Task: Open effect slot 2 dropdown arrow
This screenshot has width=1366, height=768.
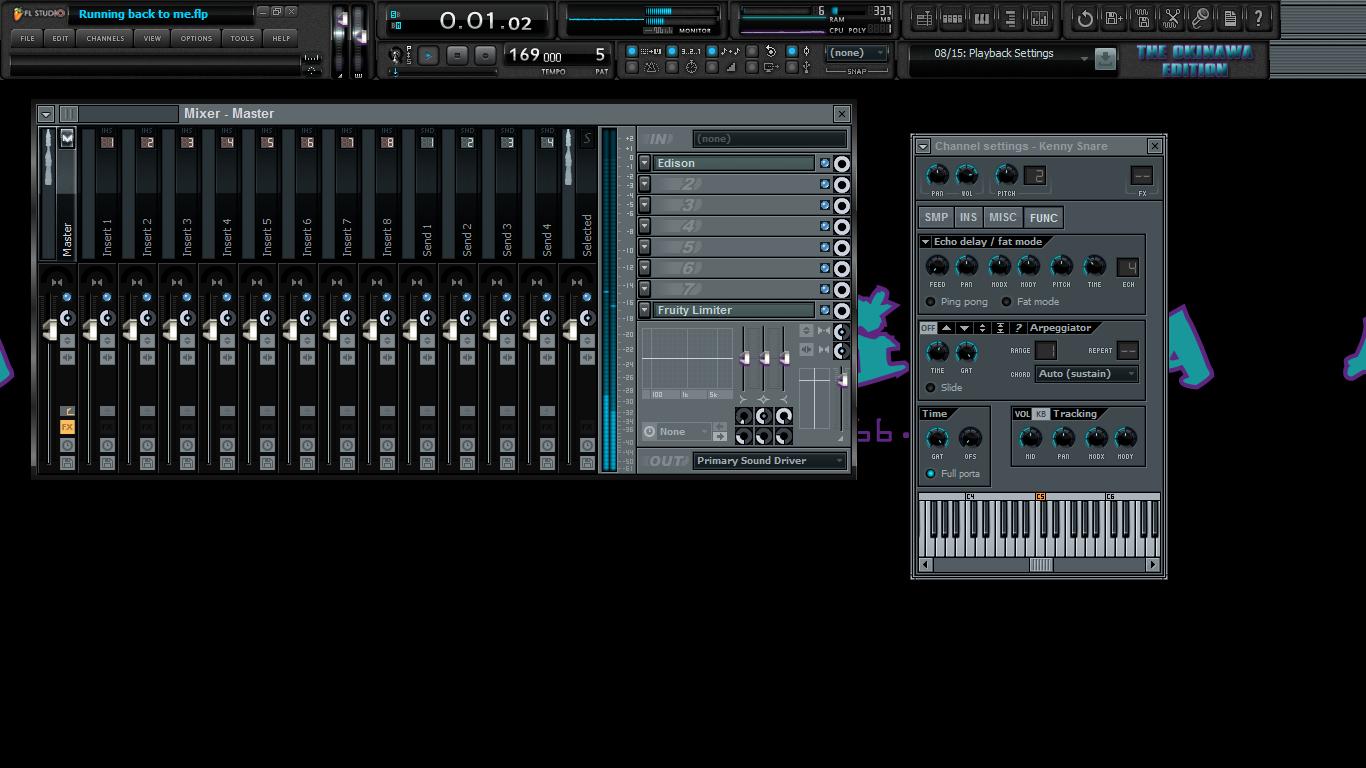Action: [645, 185]
